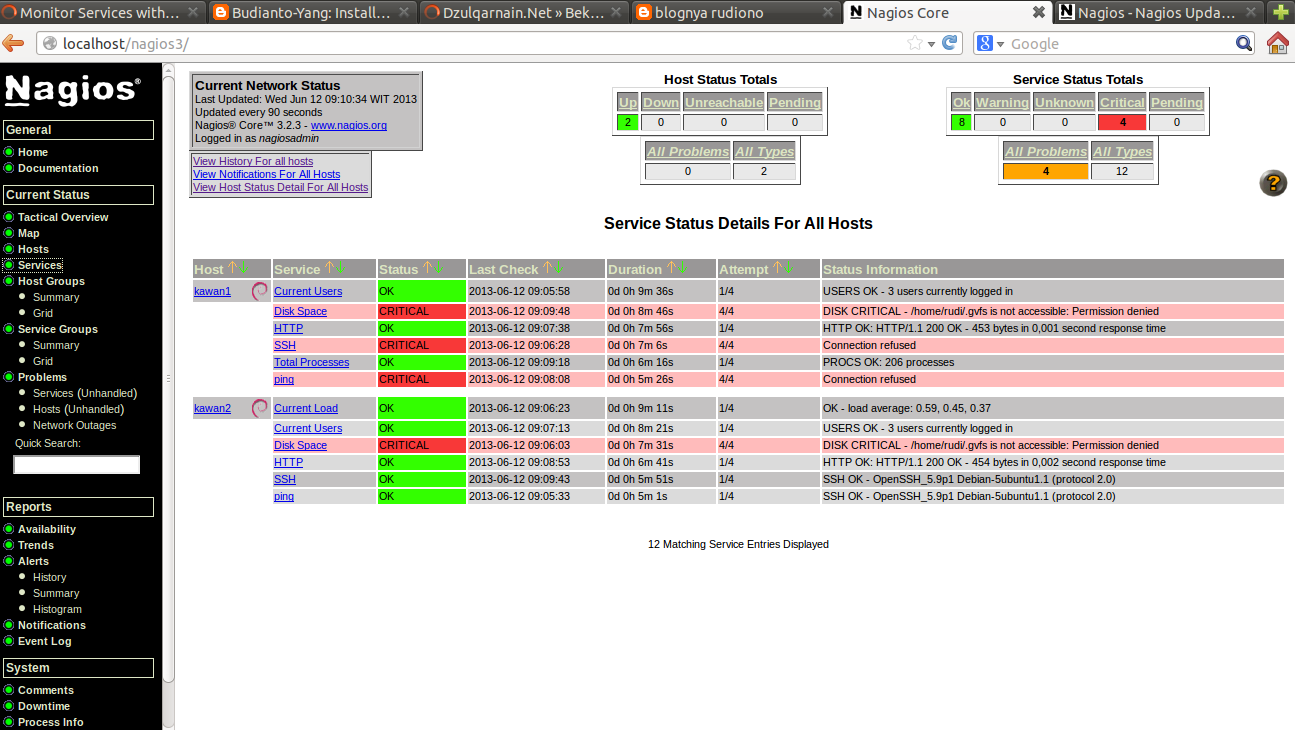The height and width of the screenshot is (730, 1295).
Task: Sort Status column ascending using the up arrow
Action: [427, 268]
